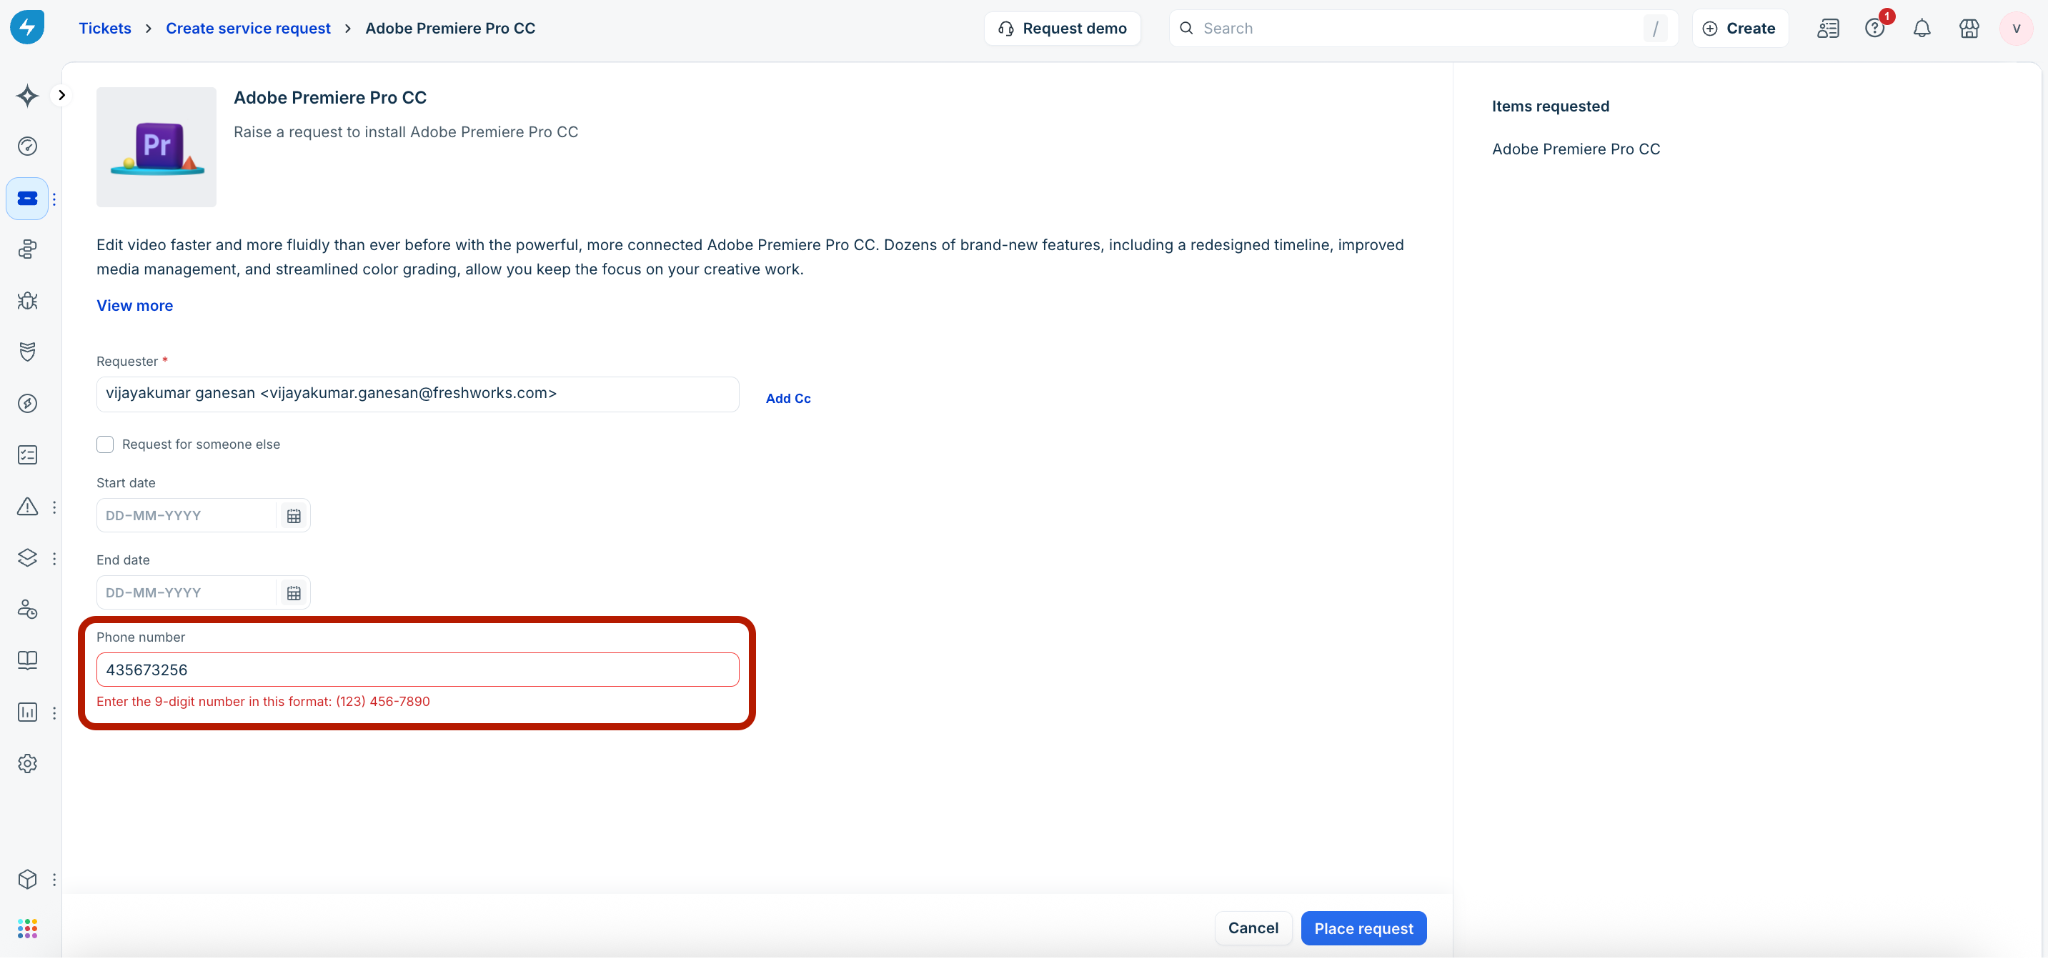Open the Admin settings gear icon
The height and width of the screenshot is (958, 2048).
click(28, 763)
